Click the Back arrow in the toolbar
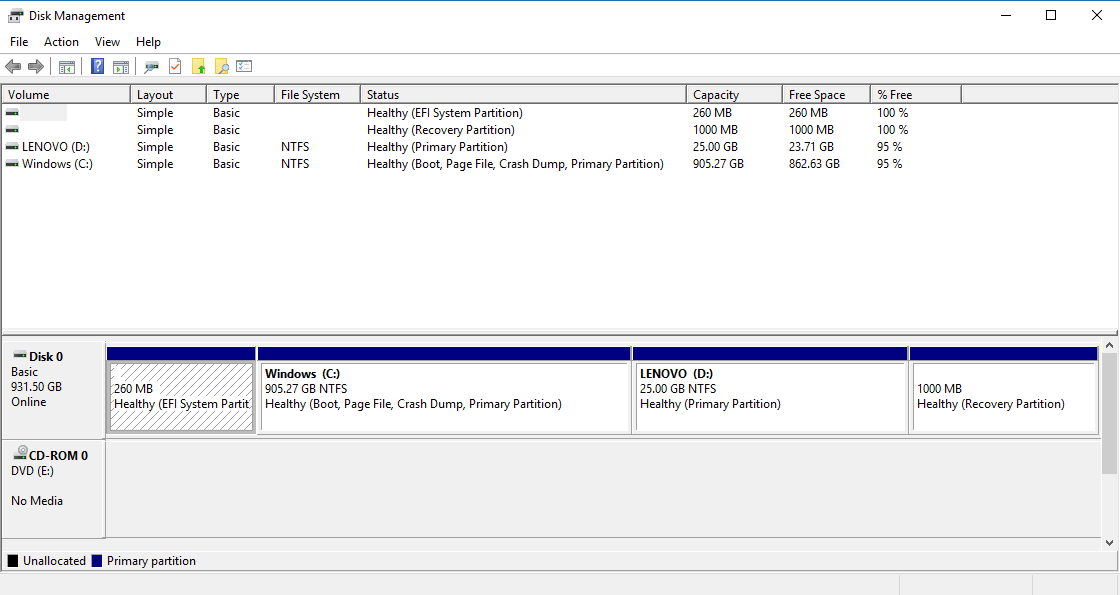Viewport: 1120px width, 595px height. pos(13,67)
